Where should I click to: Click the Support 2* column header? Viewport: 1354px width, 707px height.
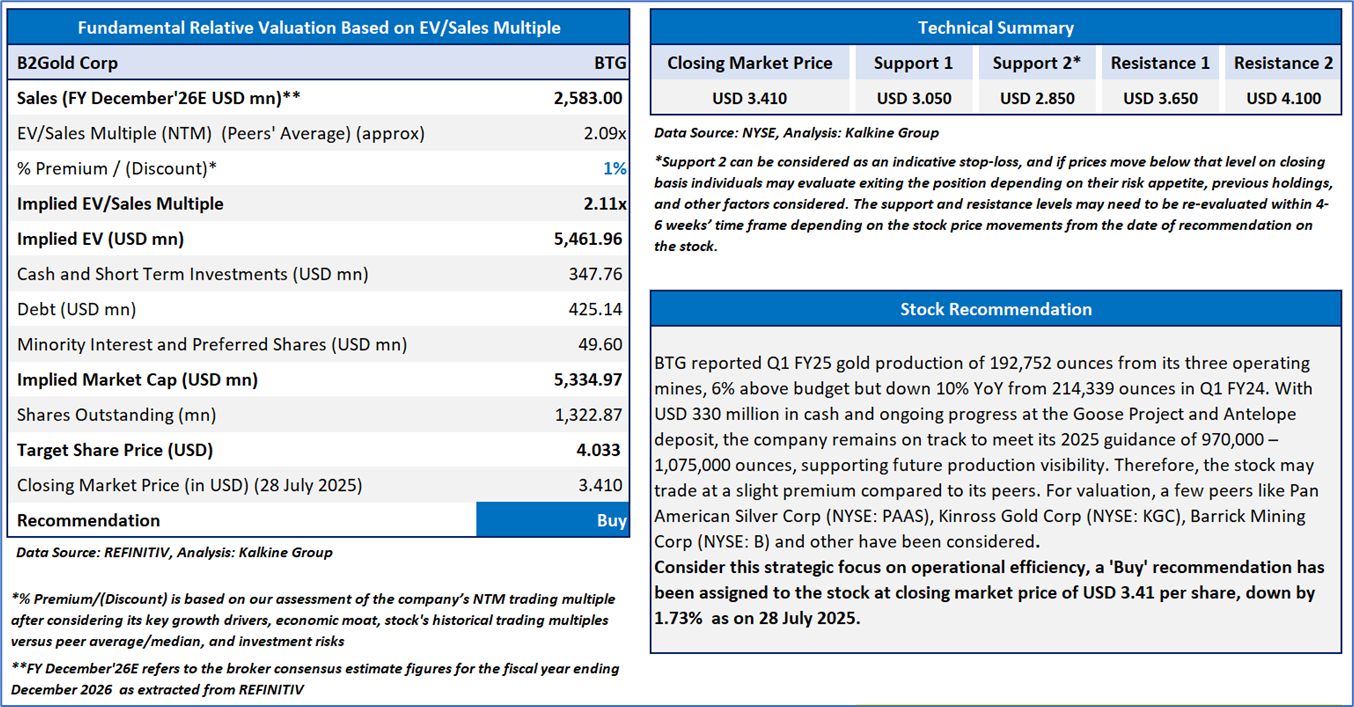pos(1037,63)
